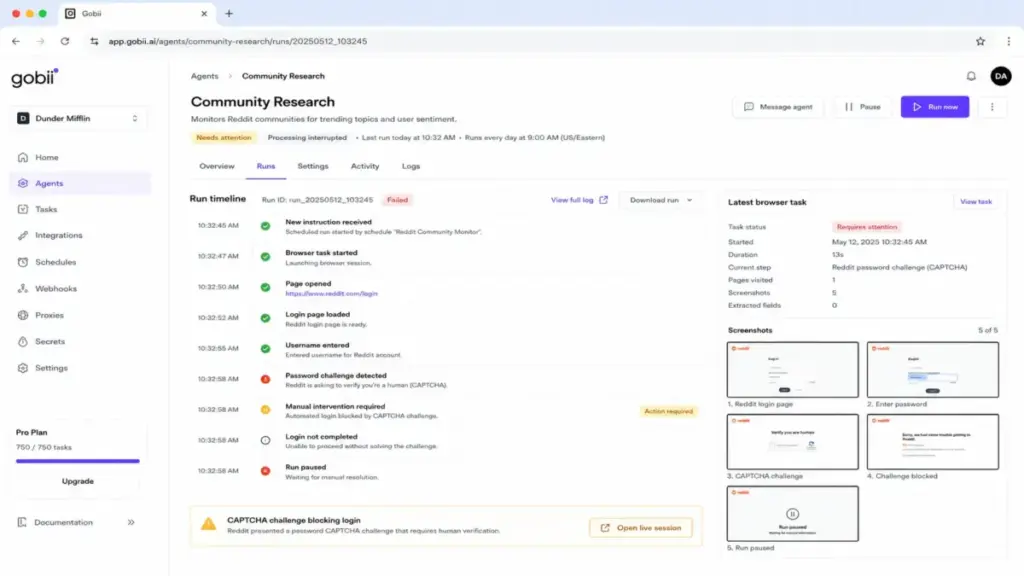Go back in browser history

[x=16, y=41]
